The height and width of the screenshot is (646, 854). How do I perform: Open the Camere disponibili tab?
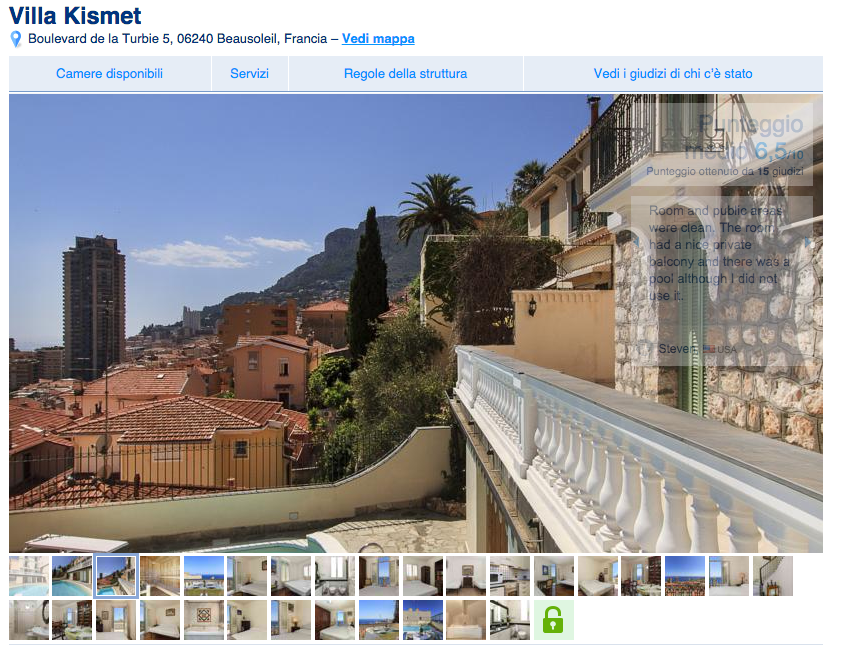(x=109, y=74)
